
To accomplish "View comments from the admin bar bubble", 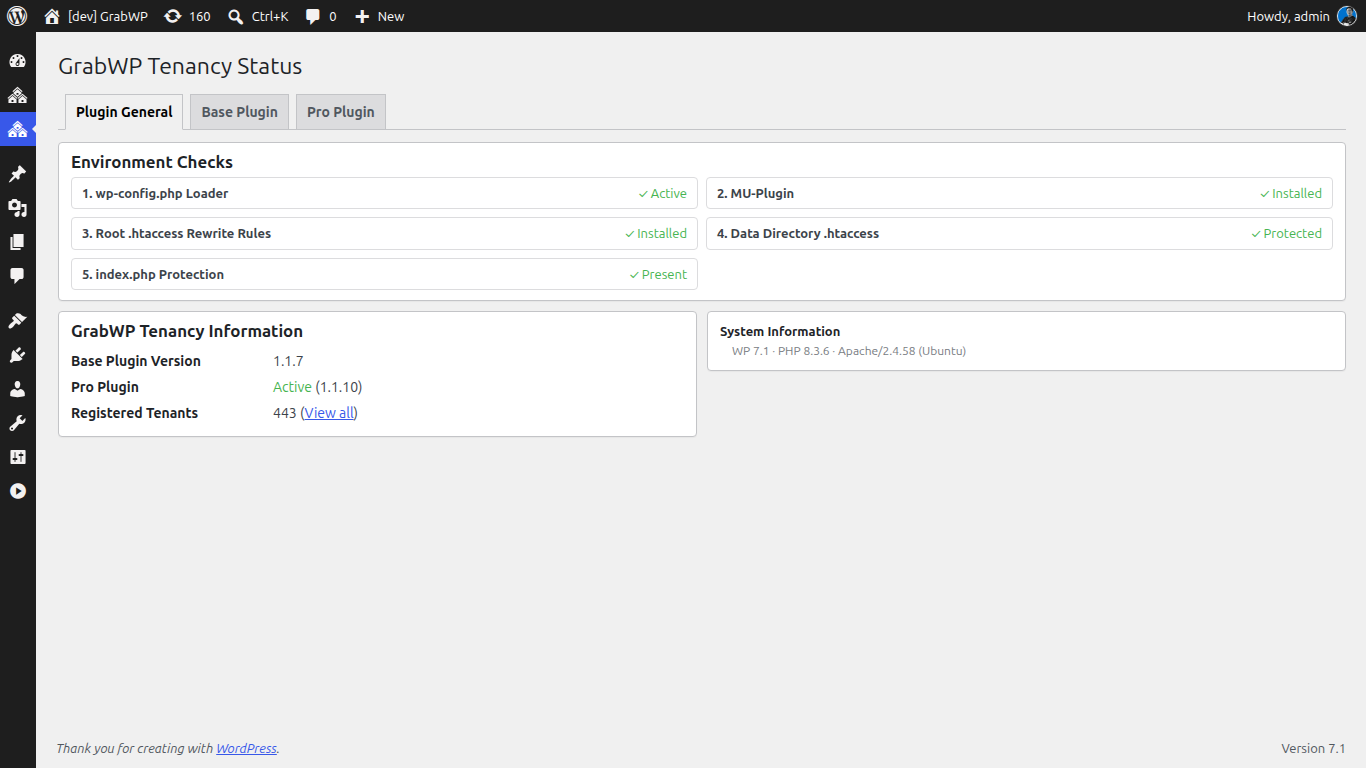I will click(321, 16).
